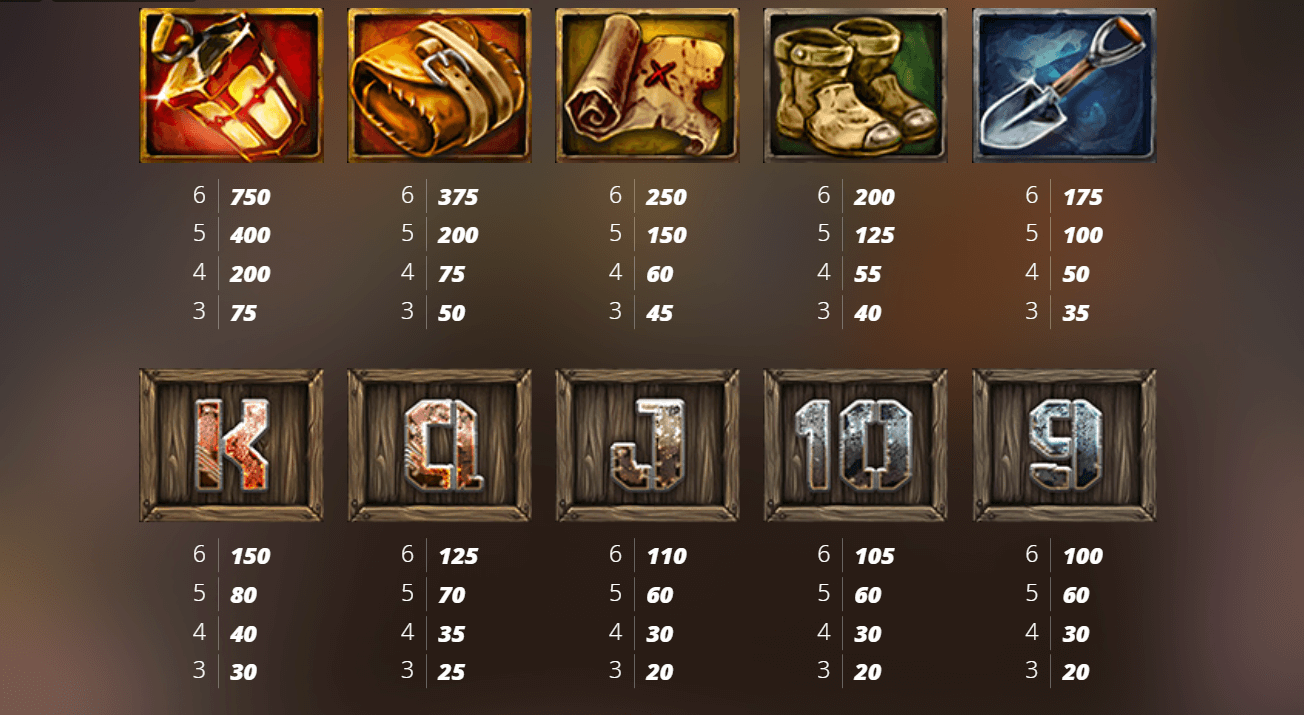
Task: Select the 250 payout under map
Action: point(666,197)
